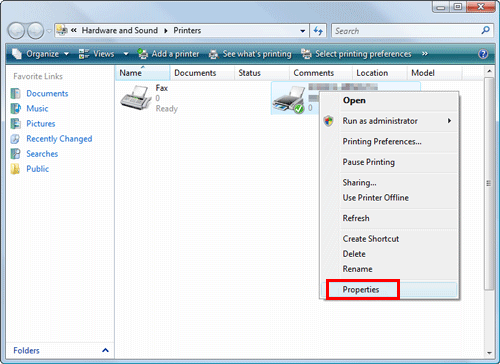
Task: Click the breadcrumb overflow chevrons
Action: point(74,30)
